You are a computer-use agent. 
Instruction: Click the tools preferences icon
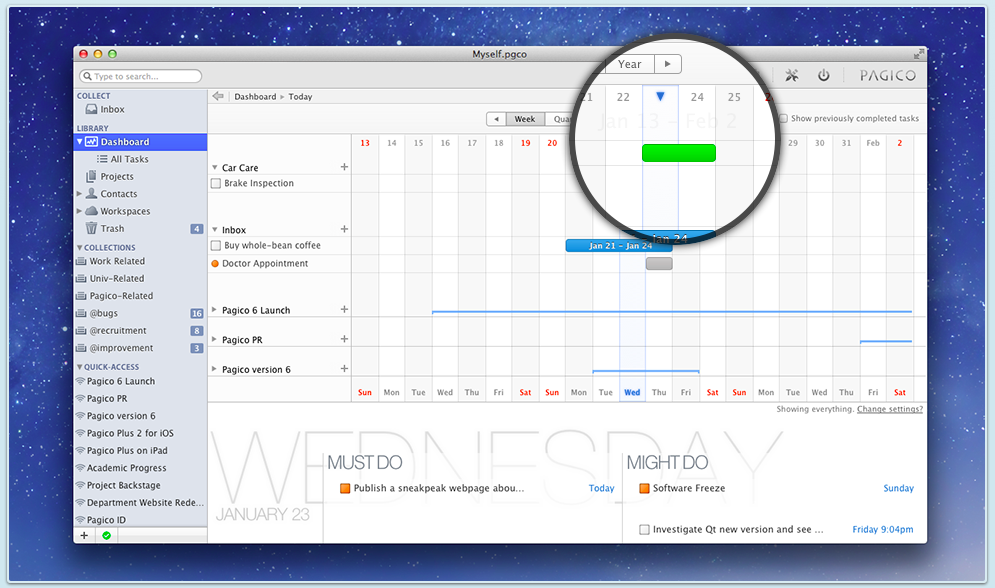click(791, 75)
